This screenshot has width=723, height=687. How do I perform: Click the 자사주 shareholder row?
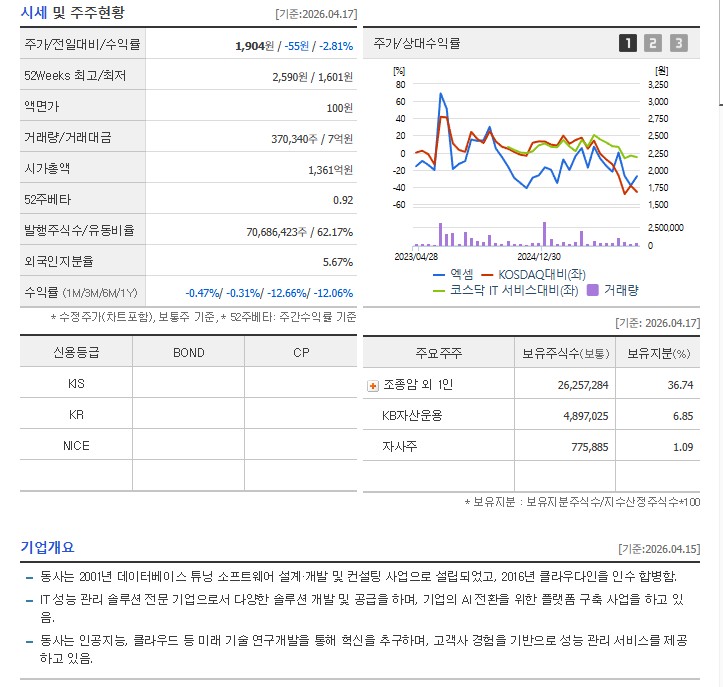[531, 446]
